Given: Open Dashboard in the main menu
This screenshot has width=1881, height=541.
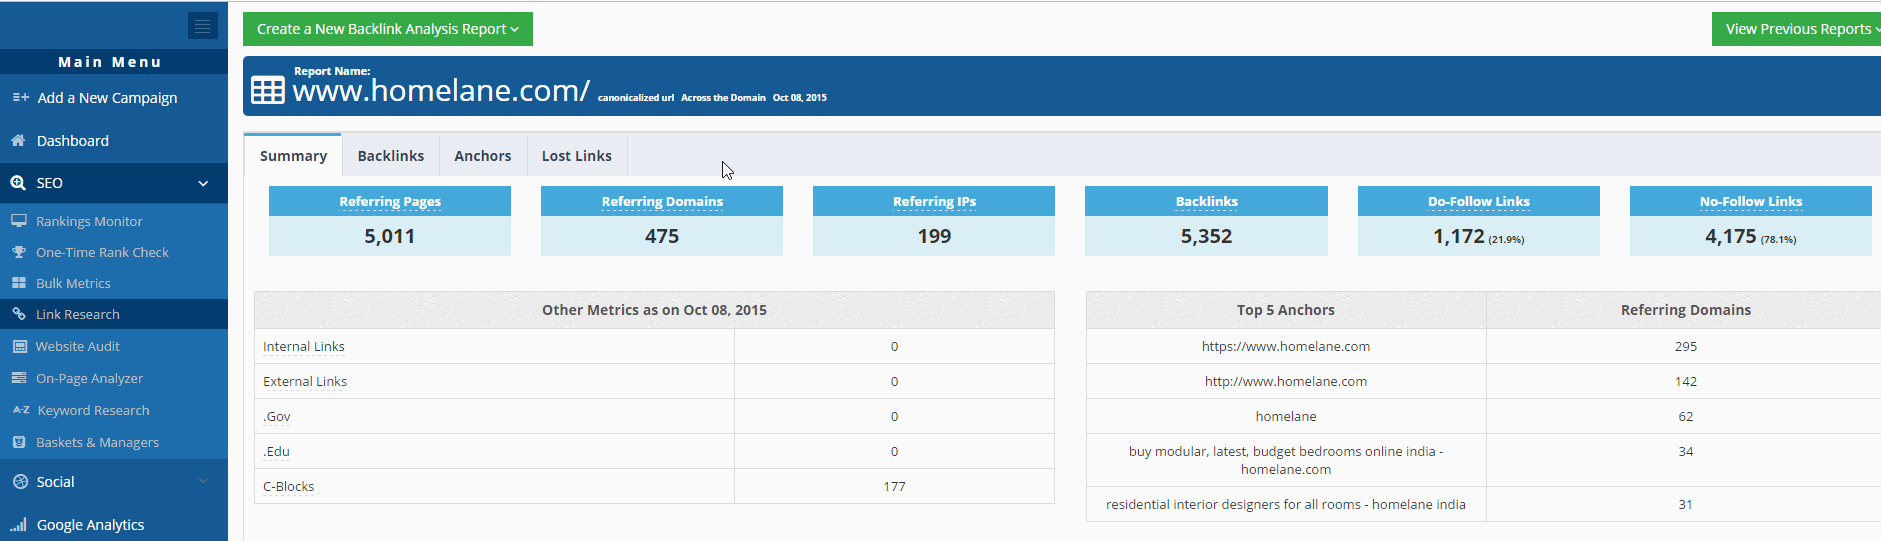Looking at the screenshot, I should pos(73,141).
